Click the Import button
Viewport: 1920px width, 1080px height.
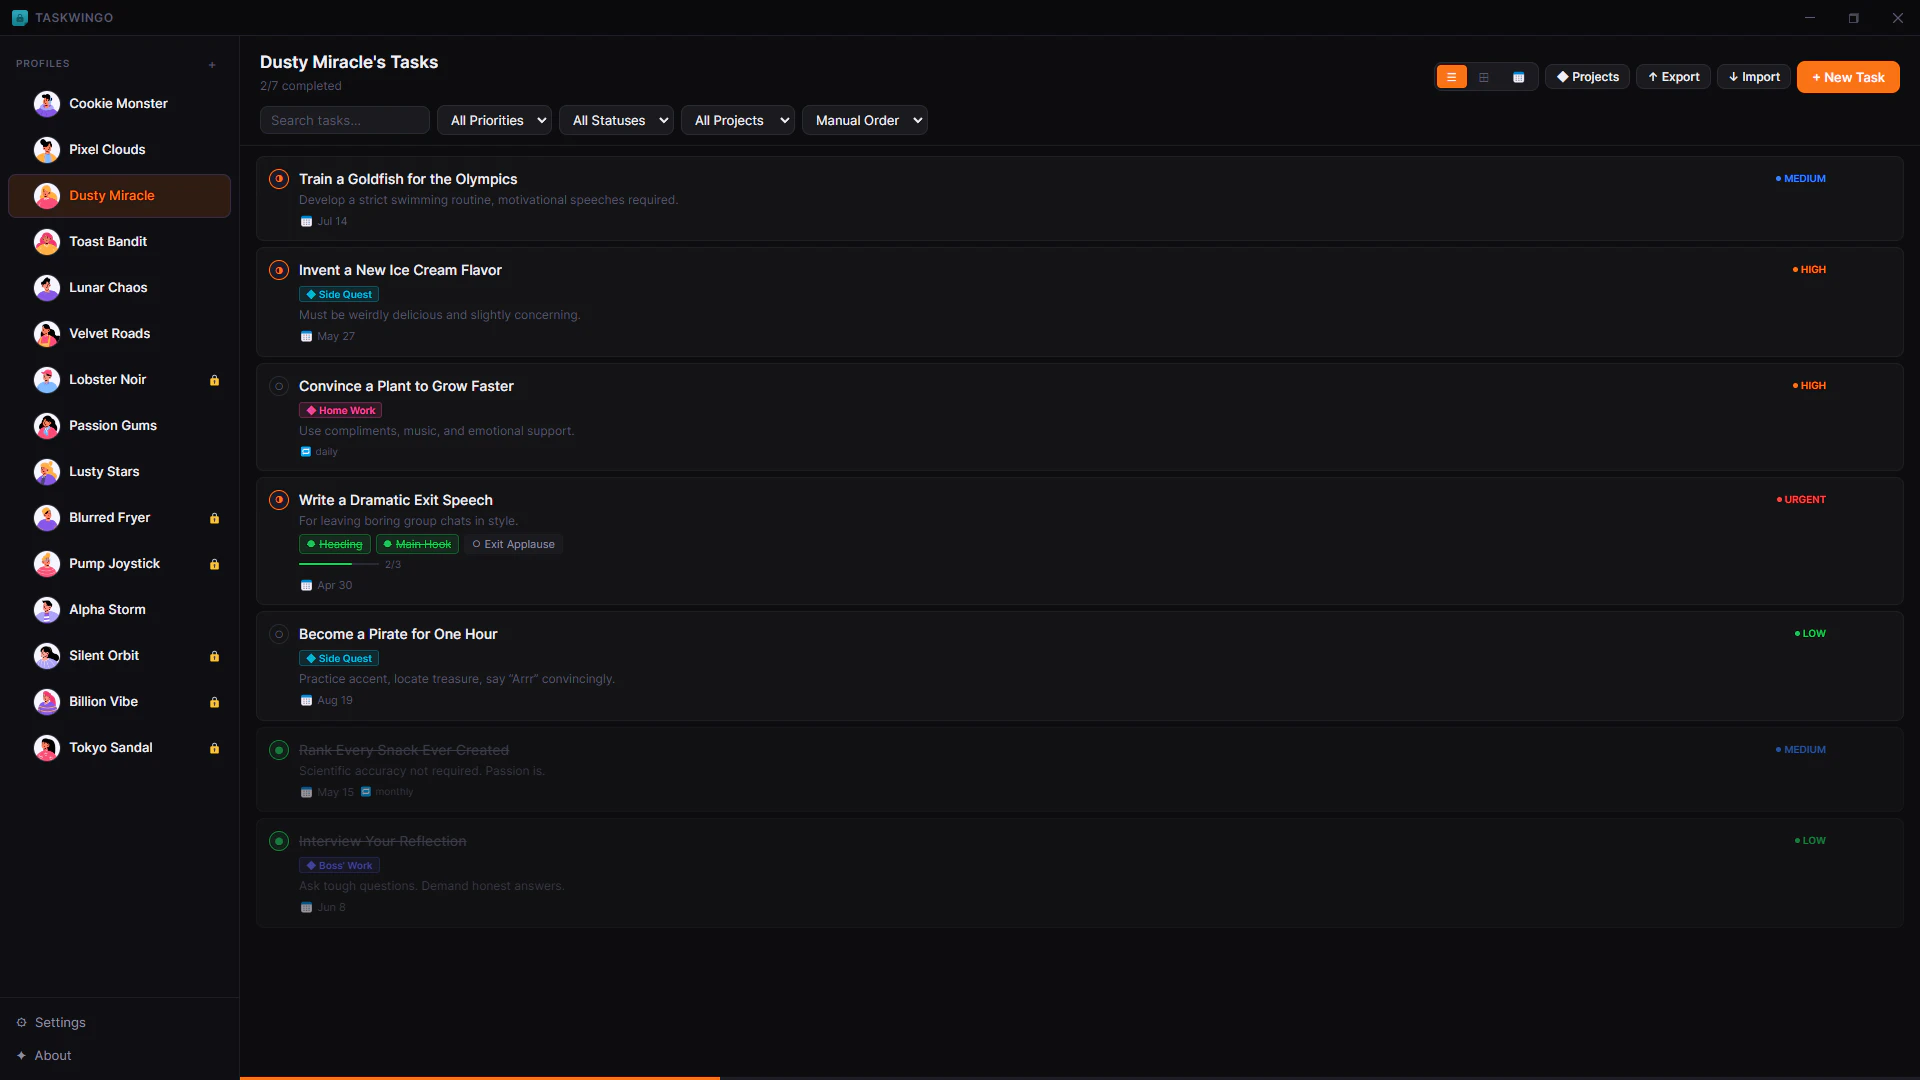1754,77
